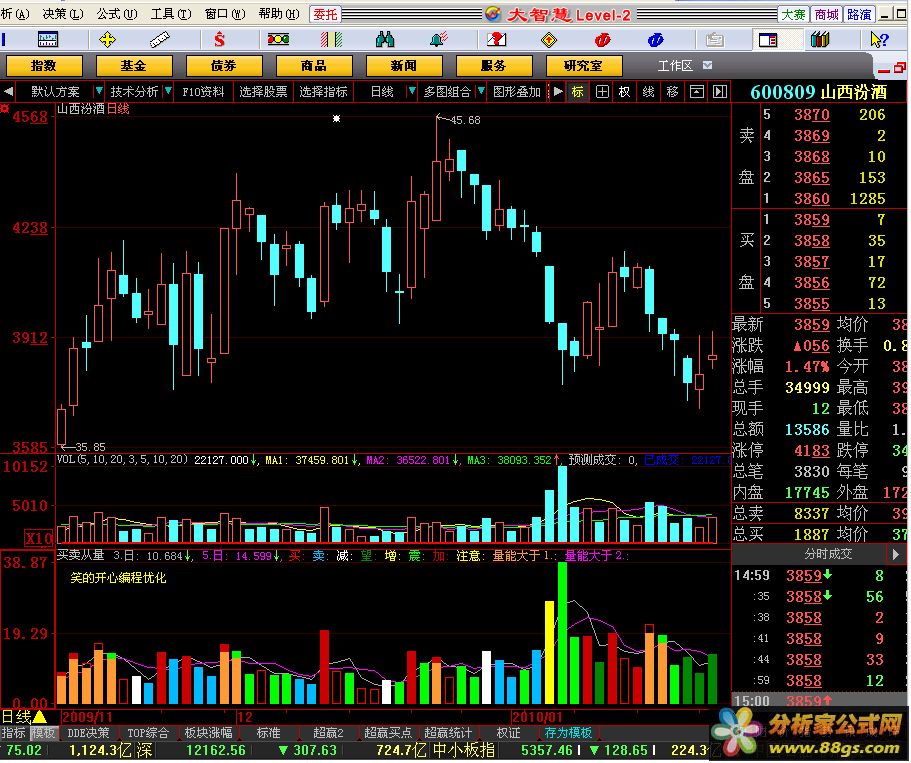911x763 pixels.
Task: Click the red and green striped bars icon
Action: point(331,40)
